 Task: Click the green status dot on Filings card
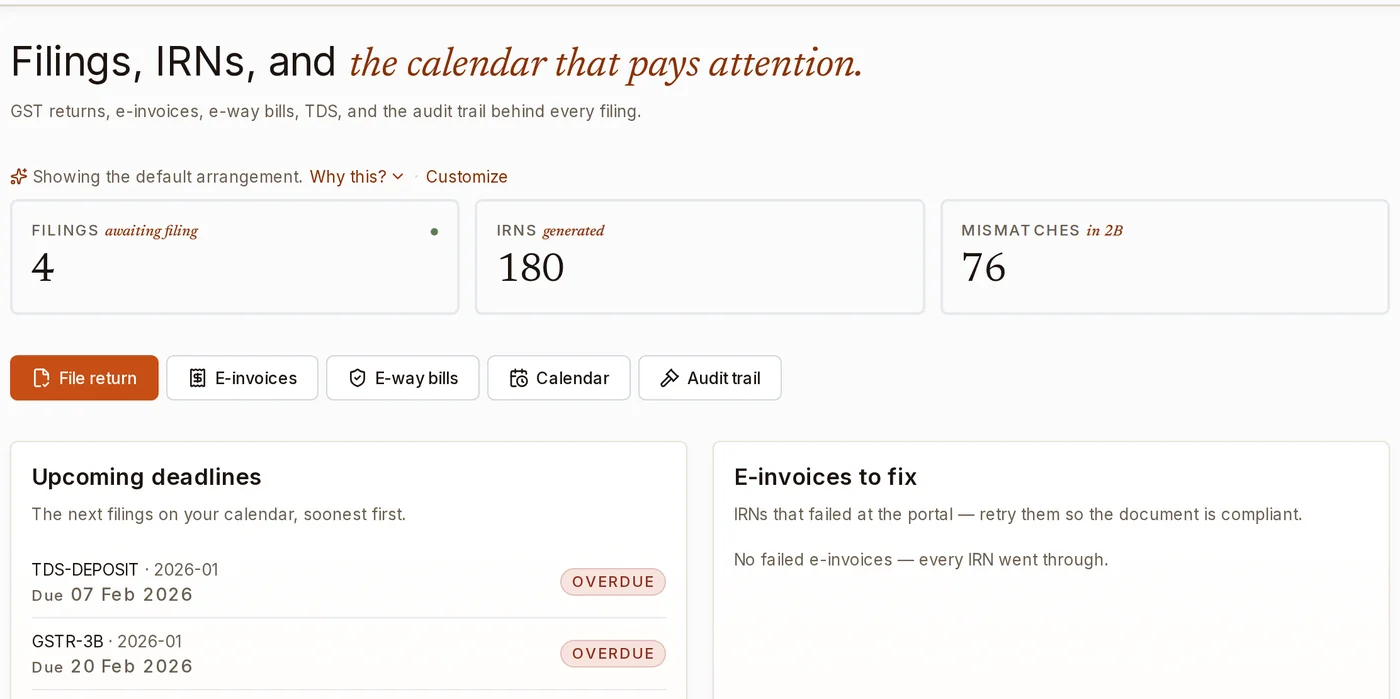coord(434,231)
